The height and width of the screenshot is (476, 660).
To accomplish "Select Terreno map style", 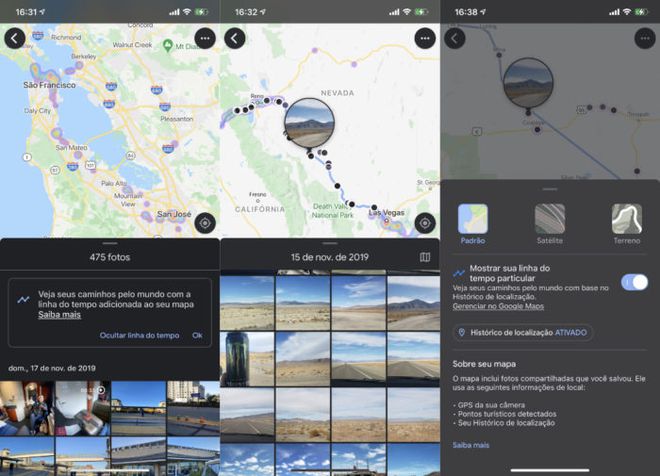I will [627, 224].
